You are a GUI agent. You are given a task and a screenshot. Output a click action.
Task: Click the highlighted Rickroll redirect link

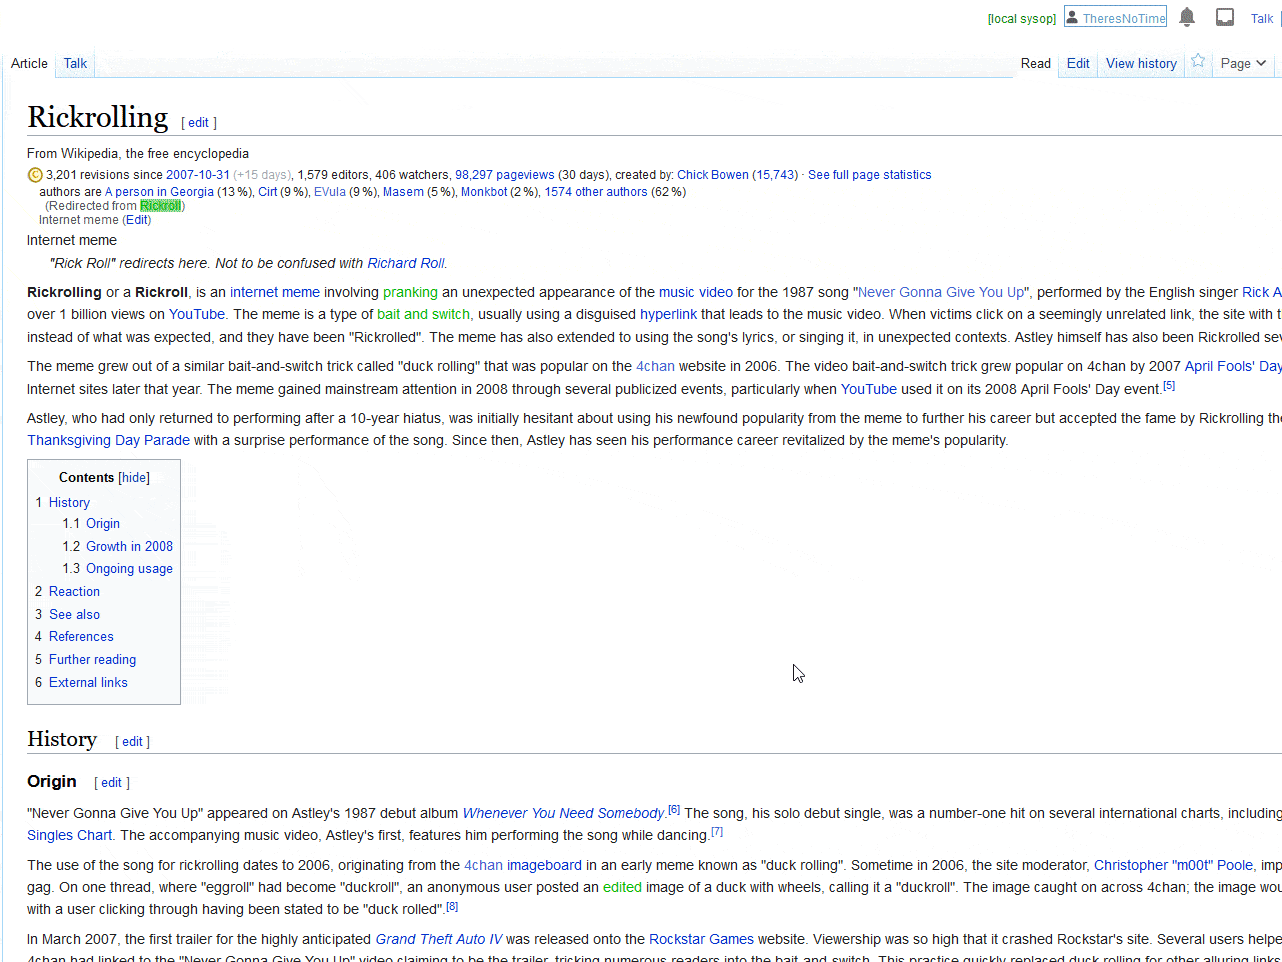(x=160, y=206)
